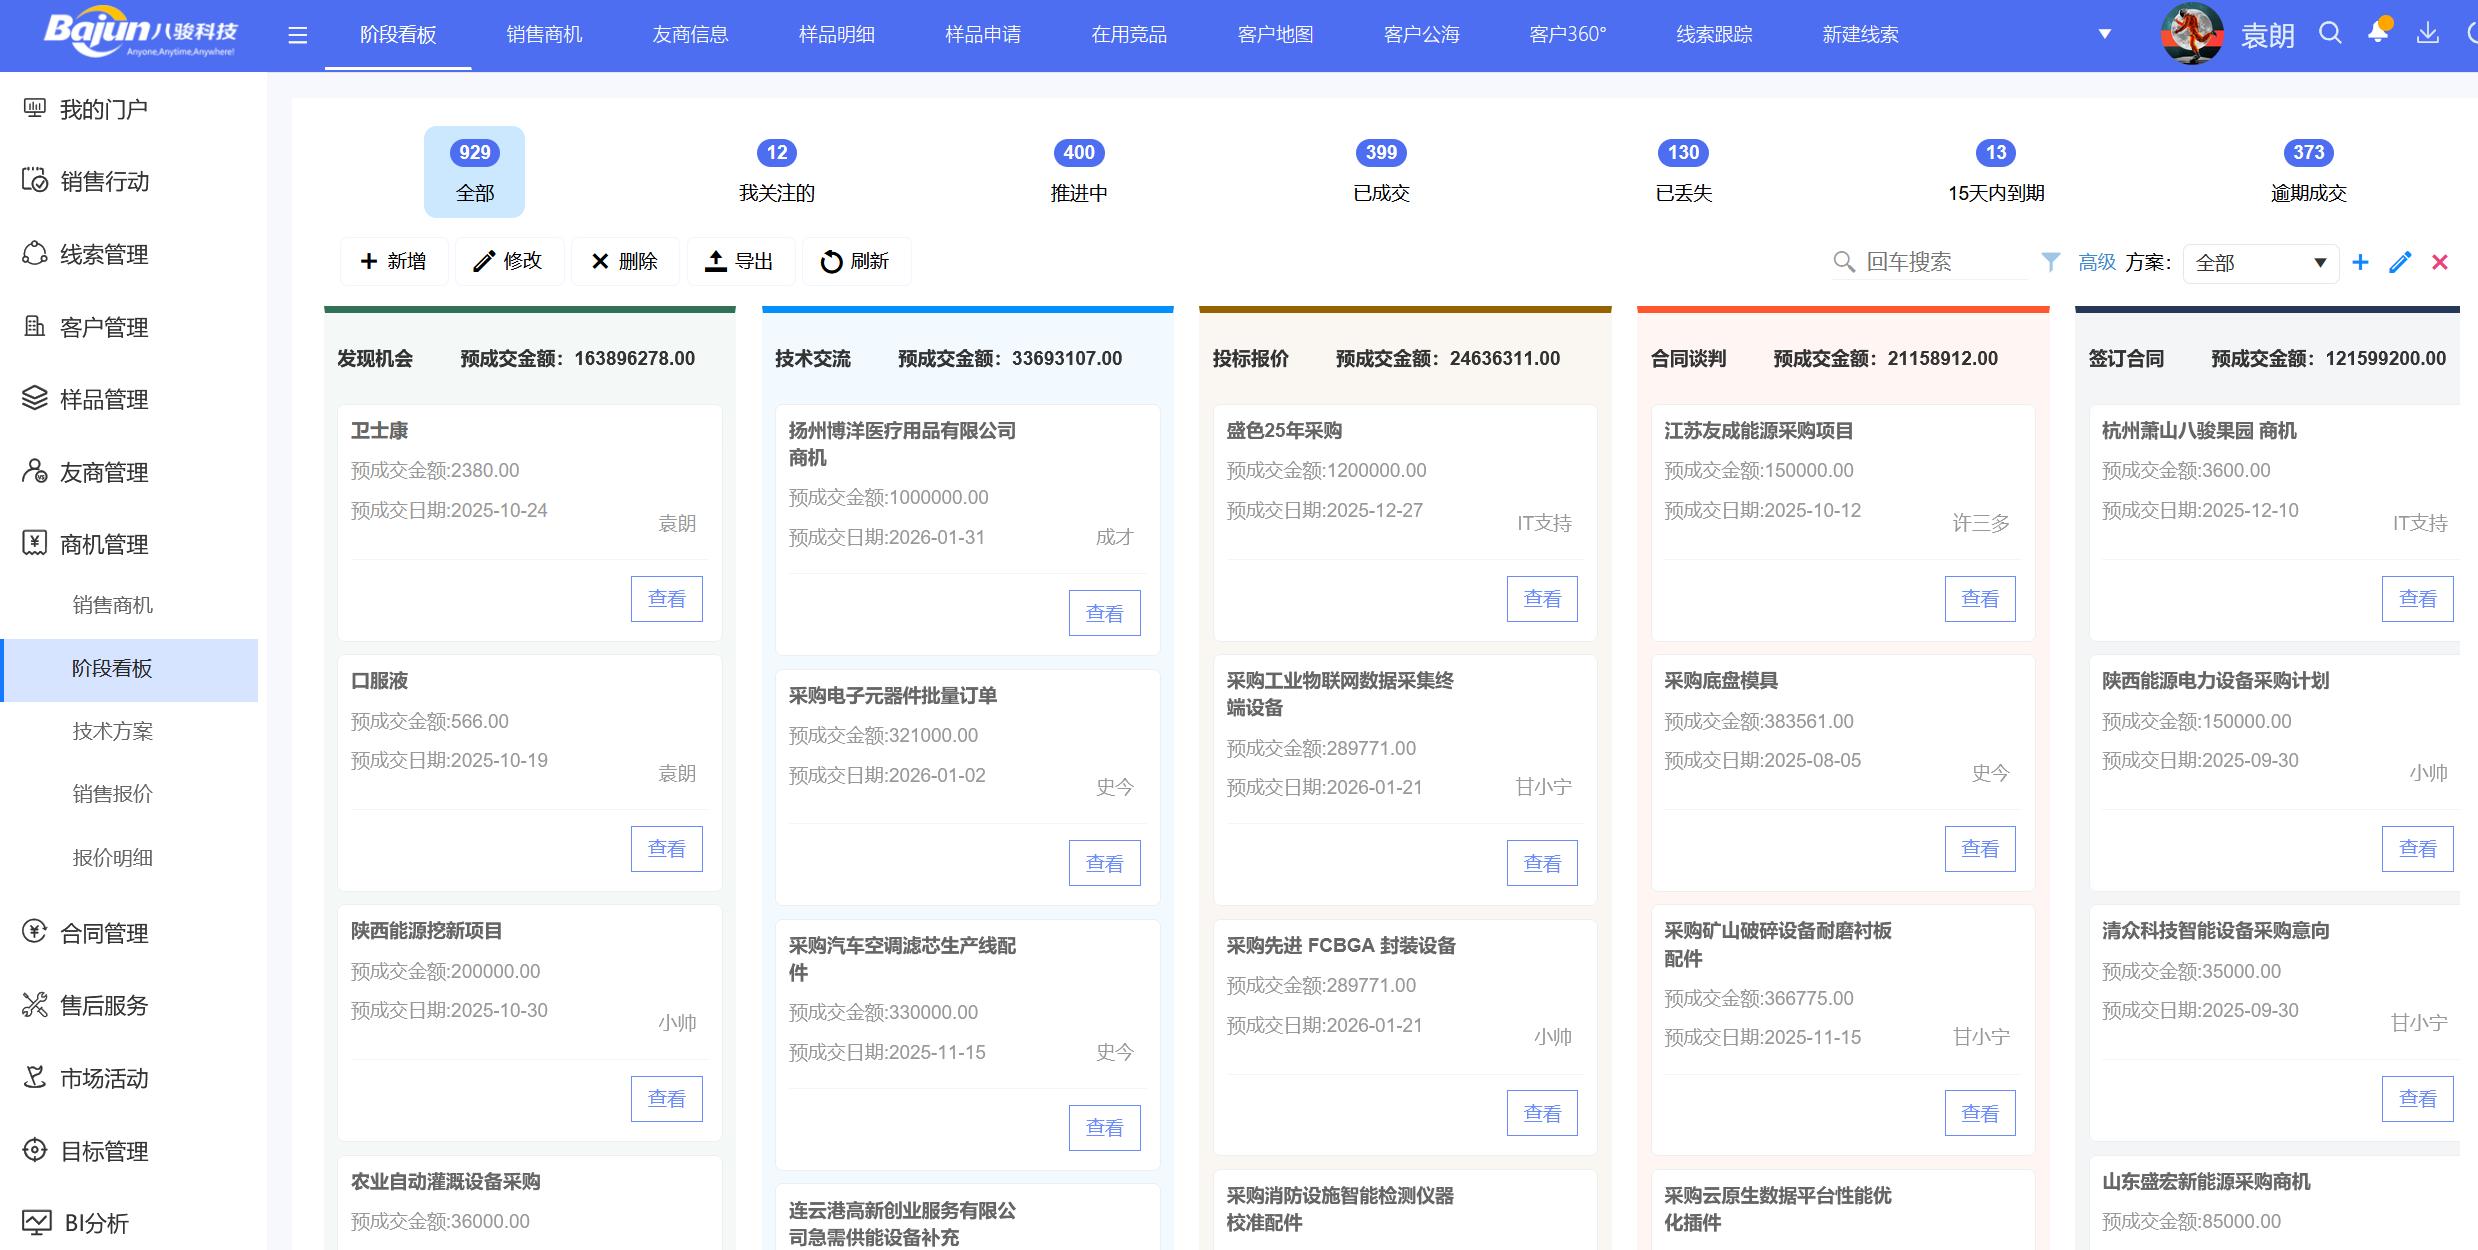Expand the top tab overflow arrow
Image resolution: width=2478 pixels, height=1250 pixels.
coord(2104,34)
